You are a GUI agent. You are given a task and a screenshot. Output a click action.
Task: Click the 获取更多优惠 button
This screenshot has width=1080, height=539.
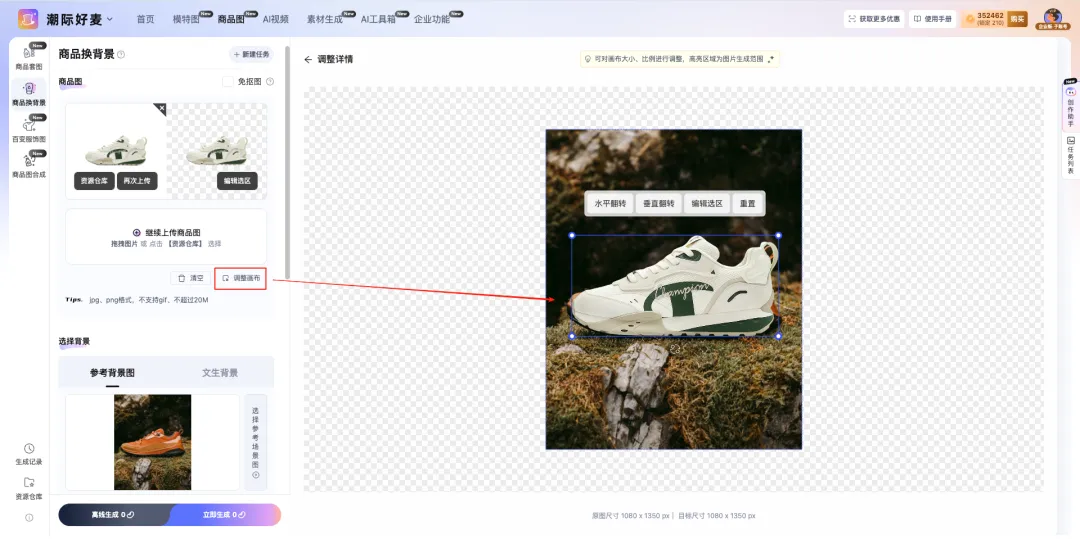[874, 19]
